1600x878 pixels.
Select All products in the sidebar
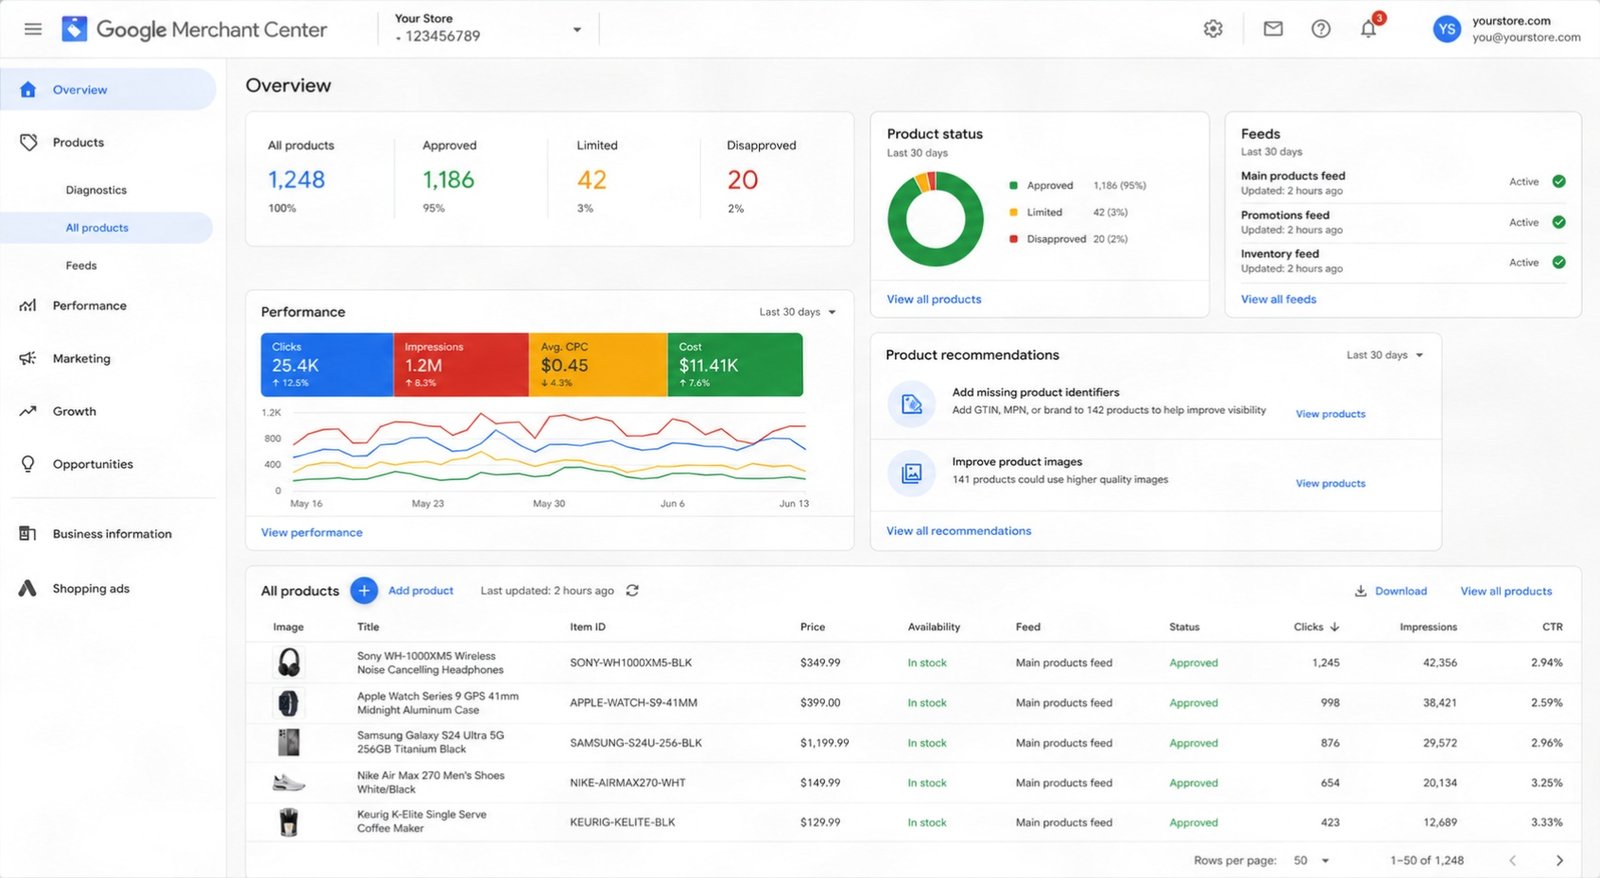[106, 228]
